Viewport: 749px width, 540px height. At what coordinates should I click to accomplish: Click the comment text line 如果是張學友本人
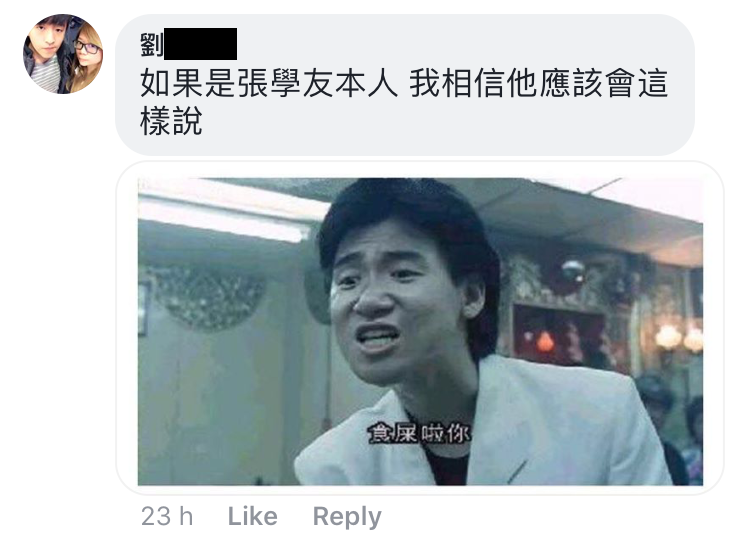(x=269, y=83)
